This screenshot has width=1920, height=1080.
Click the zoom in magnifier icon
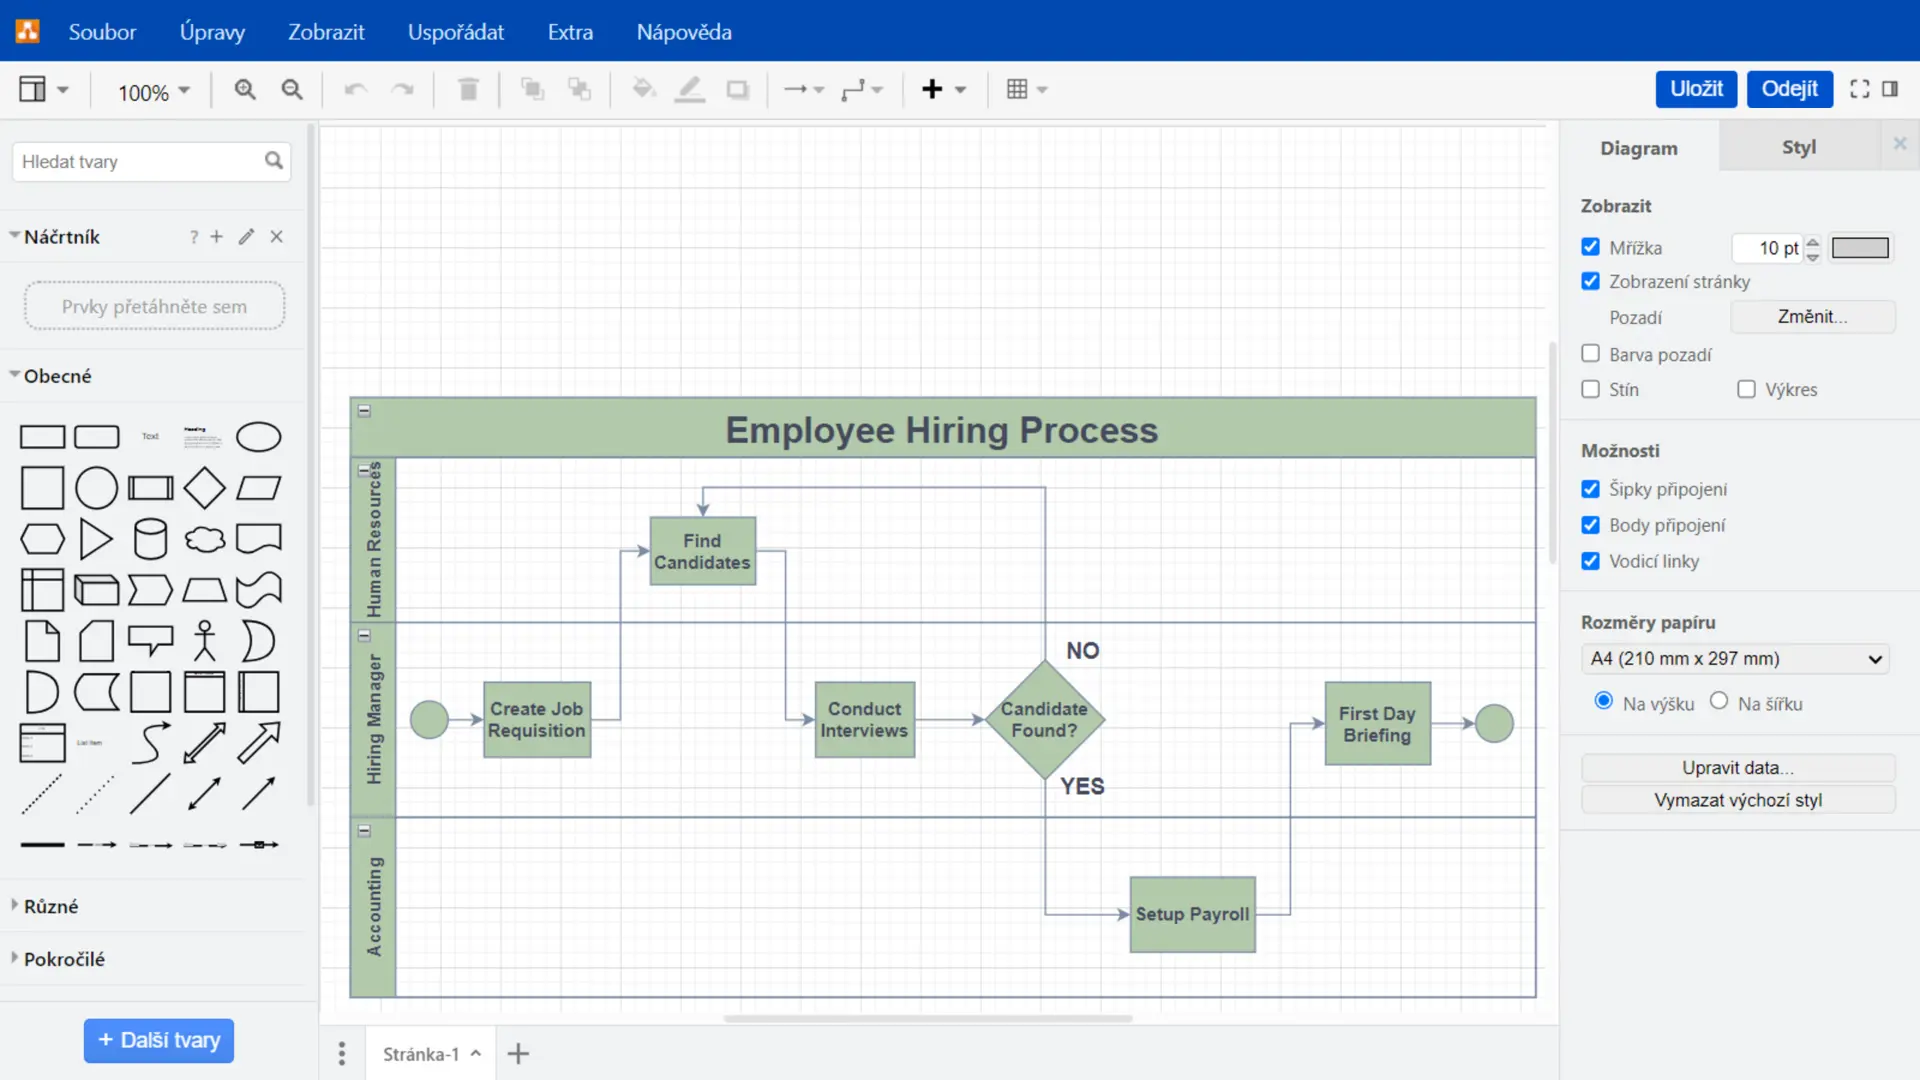point(245,90)
